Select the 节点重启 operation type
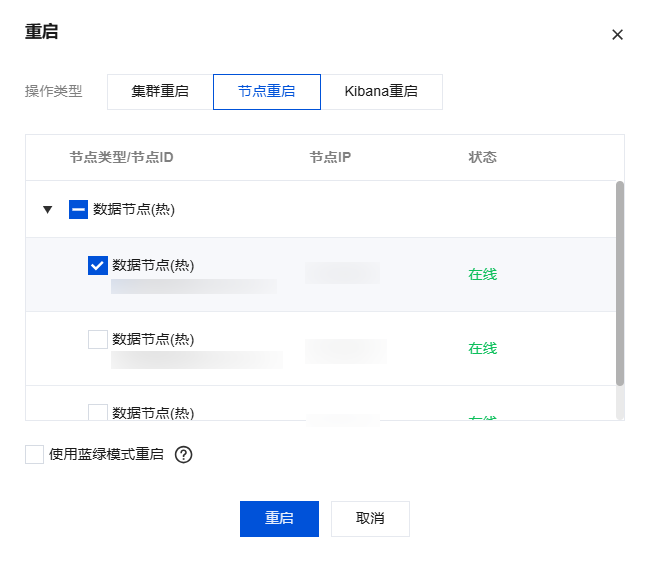 [x=266, y=92]
